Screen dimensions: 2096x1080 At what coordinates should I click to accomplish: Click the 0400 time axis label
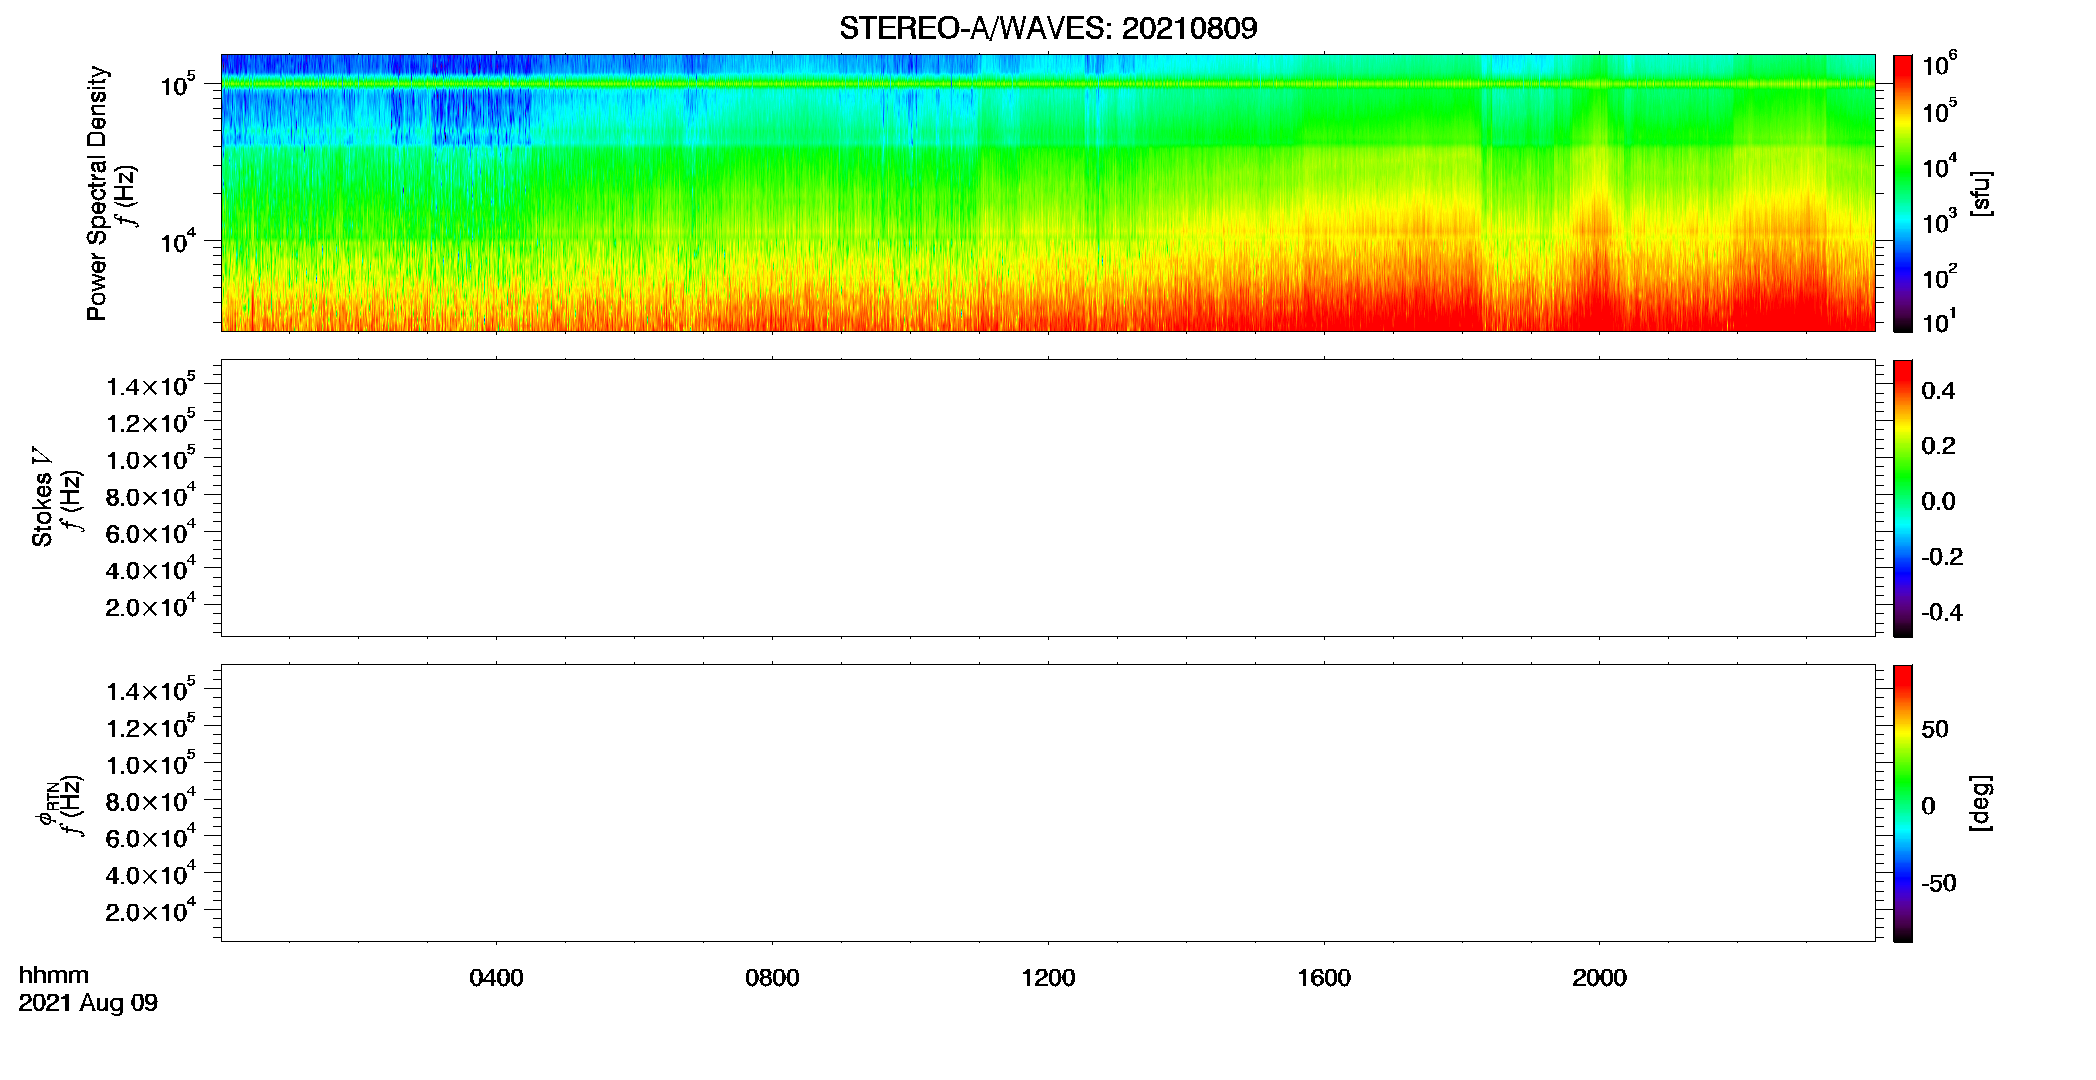pyautogui.click(x=496, y=978)
